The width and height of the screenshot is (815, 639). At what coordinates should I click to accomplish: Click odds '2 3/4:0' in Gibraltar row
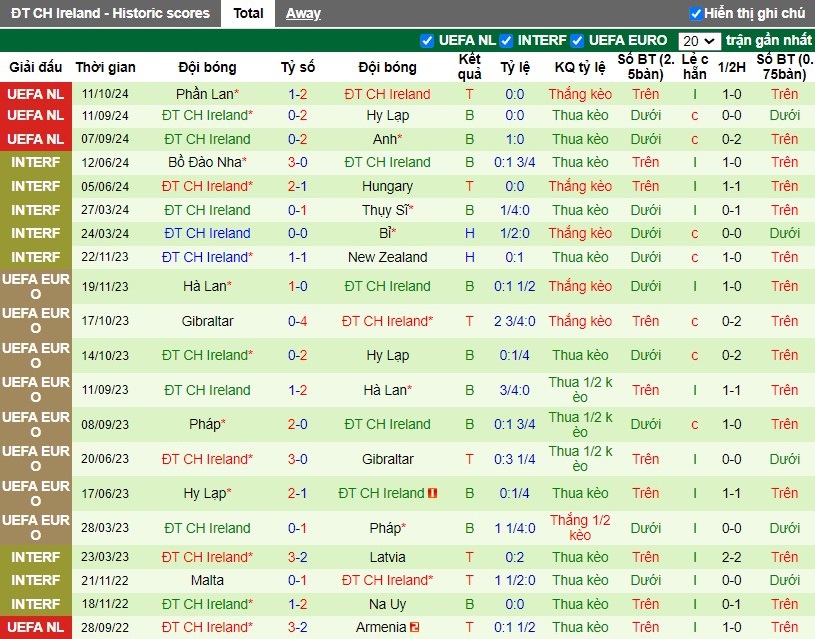[x=515, y=321]
